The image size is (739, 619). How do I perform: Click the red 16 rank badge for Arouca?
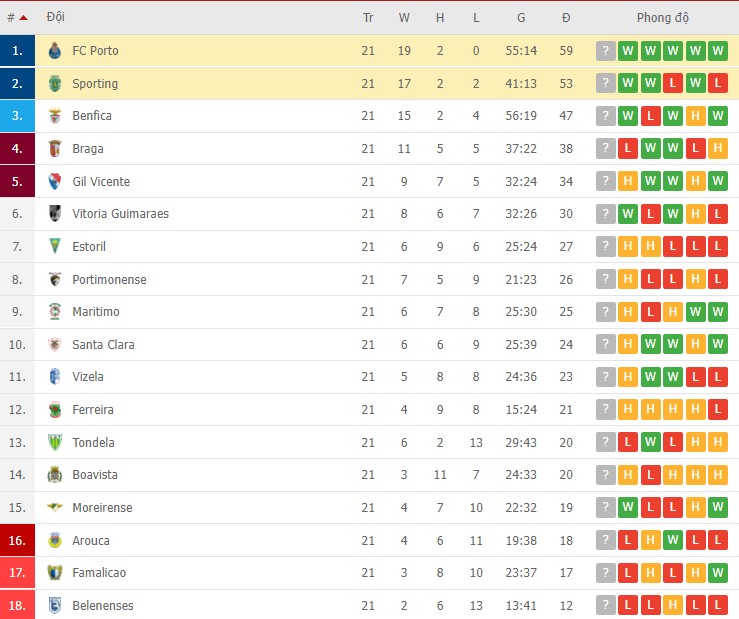tap(17, 541)
